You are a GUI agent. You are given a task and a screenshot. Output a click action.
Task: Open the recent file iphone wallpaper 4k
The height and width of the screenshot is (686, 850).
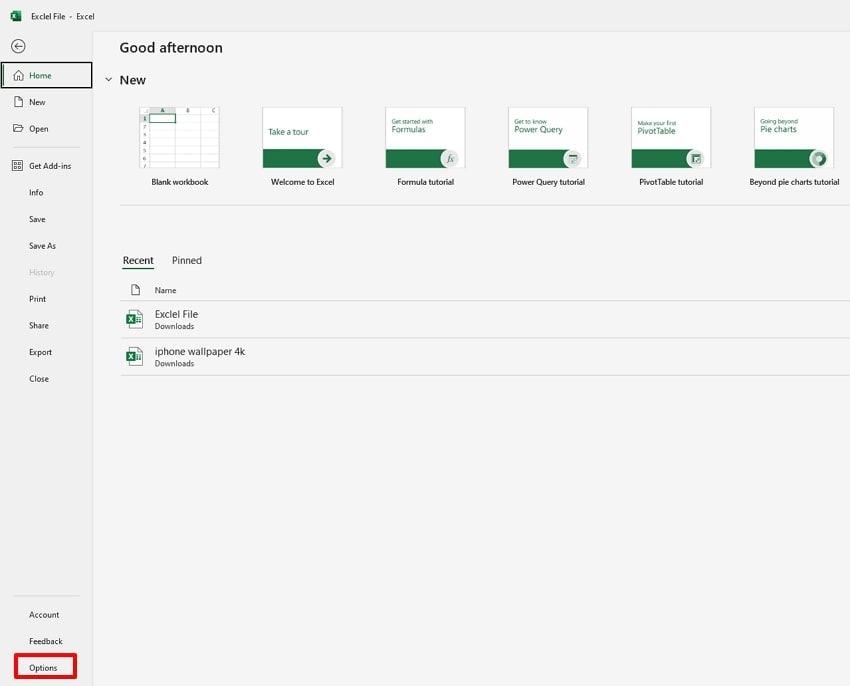tap(485, 357)
